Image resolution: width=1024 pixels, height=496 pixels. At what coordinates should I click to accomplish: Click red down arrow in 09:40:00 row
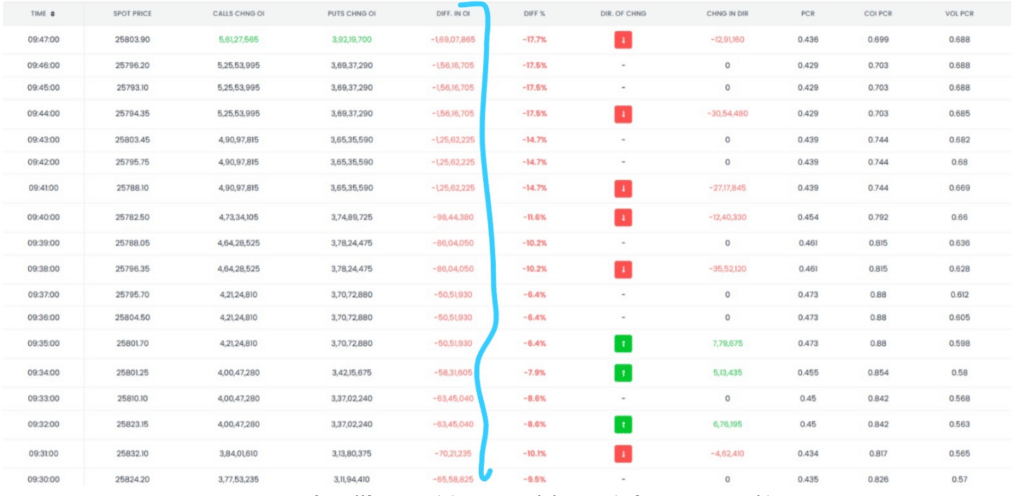[623, 217]
